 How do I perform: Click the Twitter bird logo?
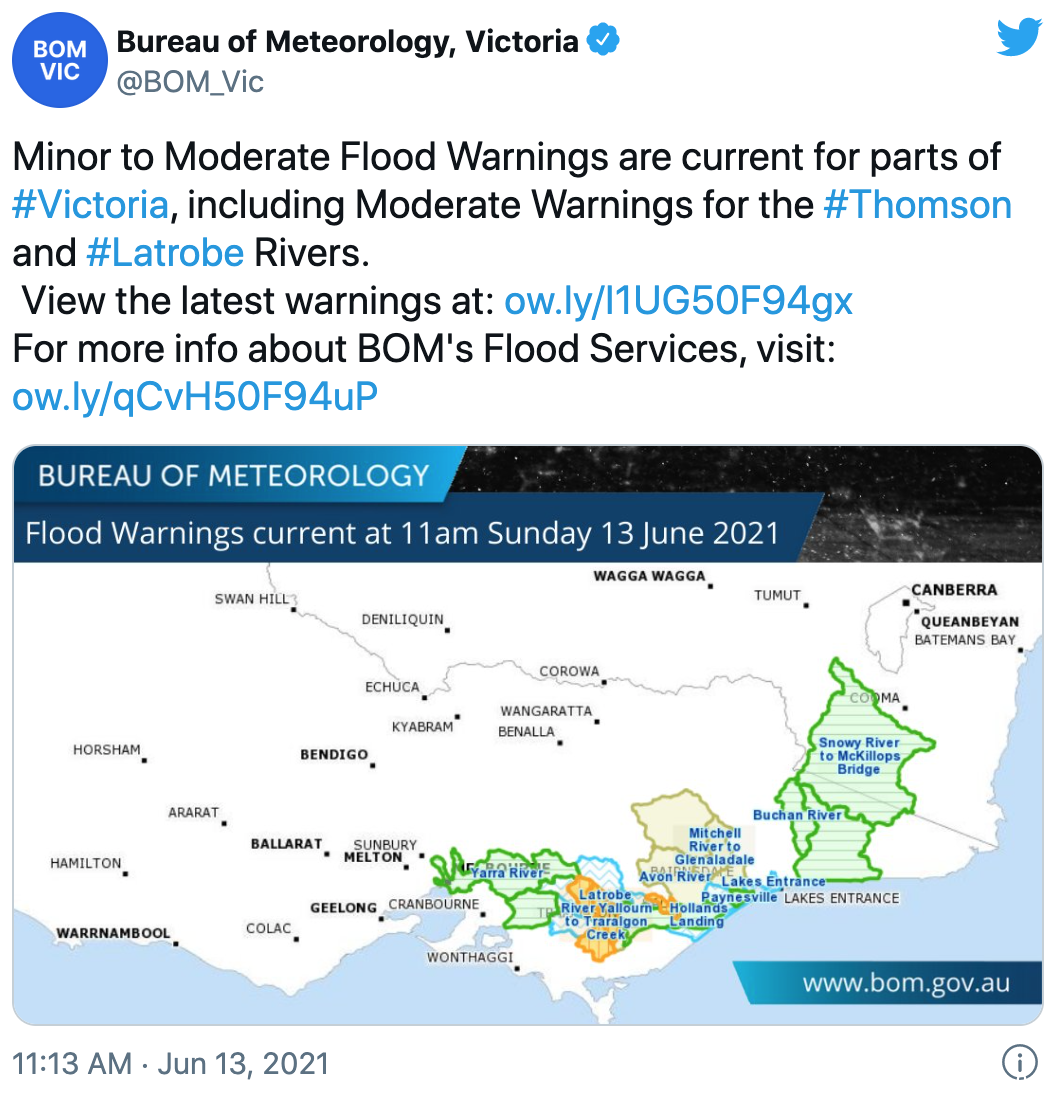tap(1019, 37)
